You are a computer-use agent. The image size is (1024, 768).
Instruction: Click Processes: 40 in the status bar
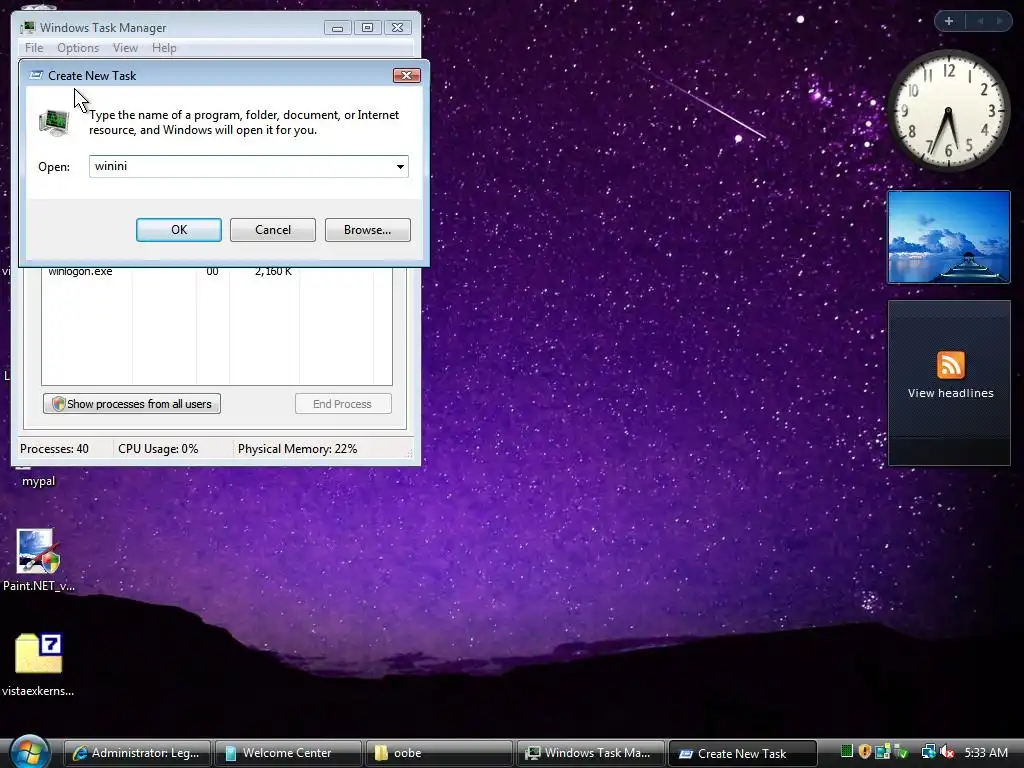coord(54,449)
